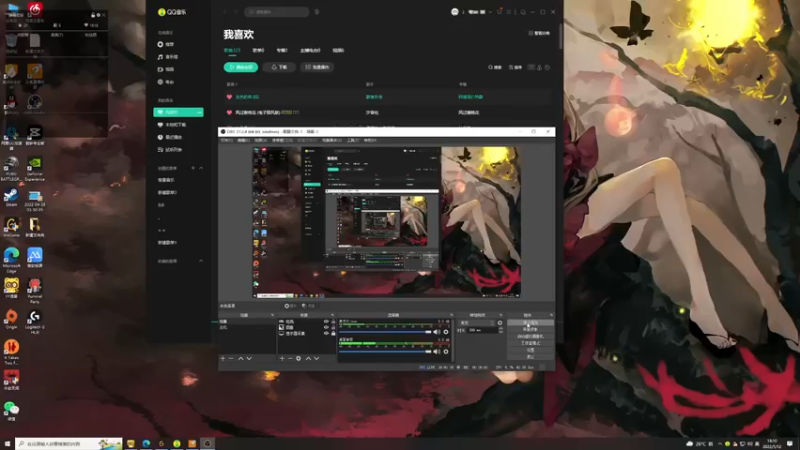Open the Steam desktop shortcut
800x450 pixels.
[11, 196]
